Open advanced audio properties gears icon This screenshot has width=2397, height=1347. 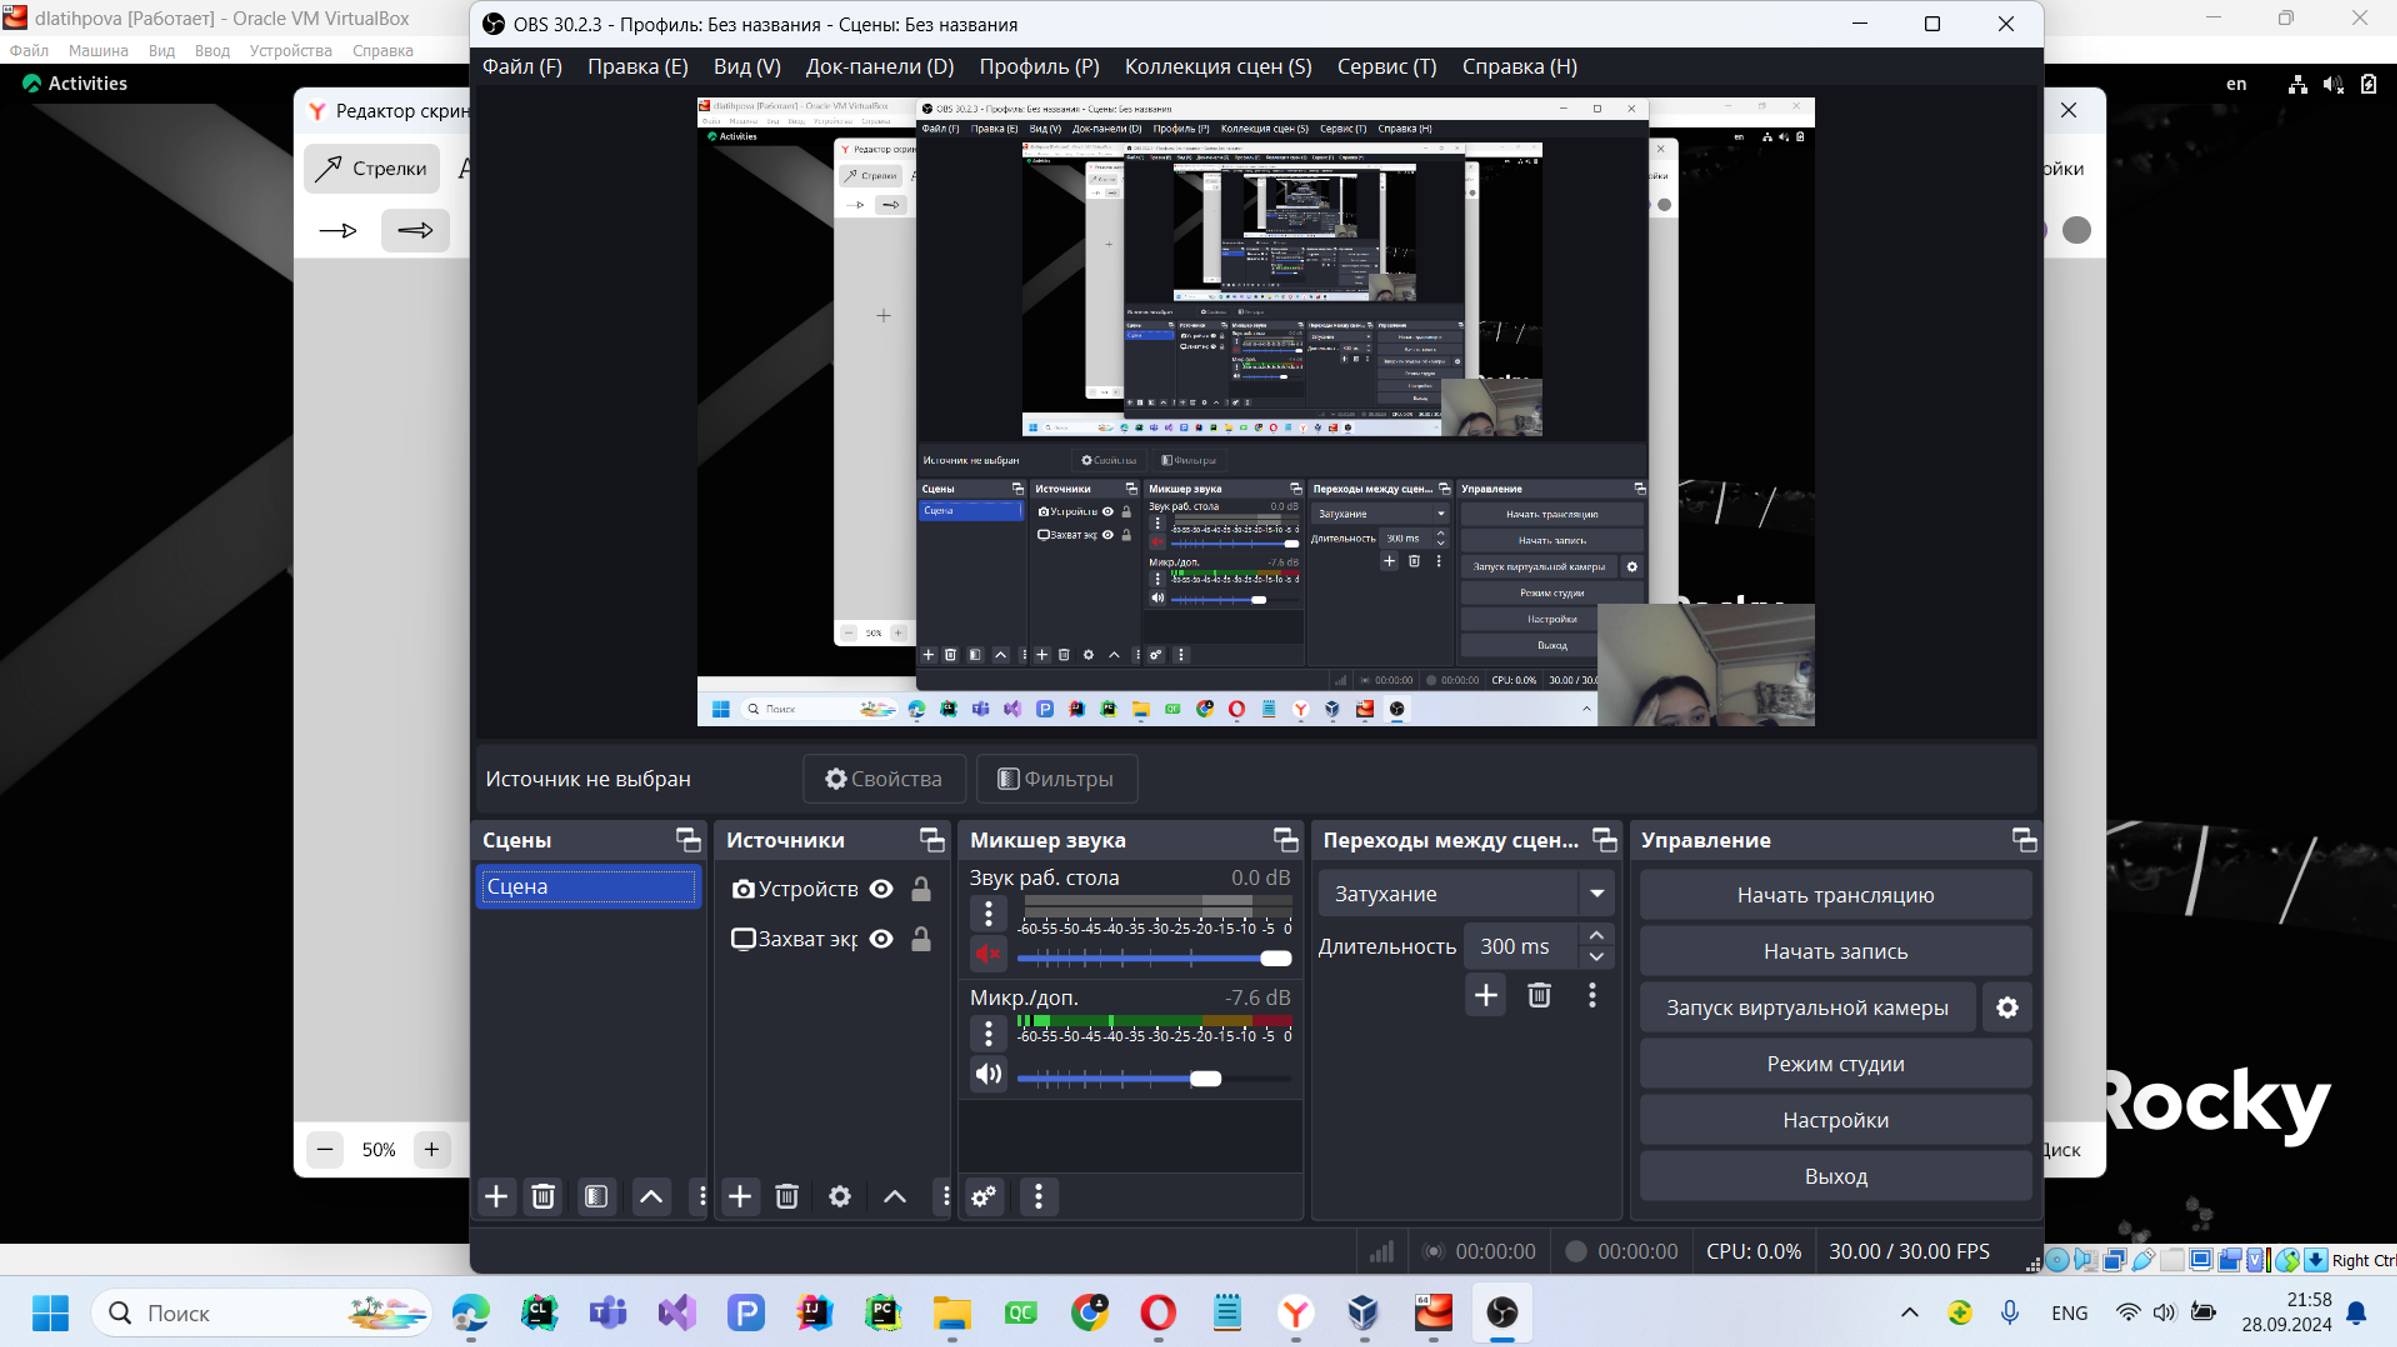click(984, 1196)
